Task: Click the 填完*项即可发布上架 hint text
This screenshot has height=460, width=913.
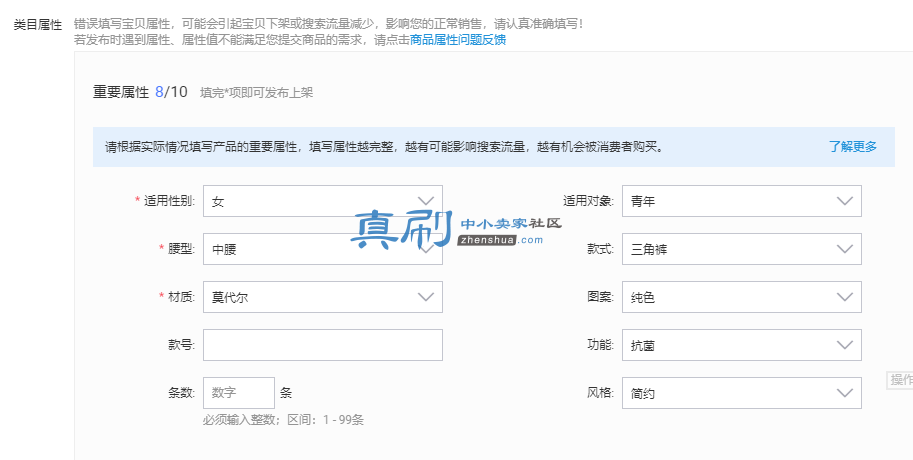Action: point(256,93)
